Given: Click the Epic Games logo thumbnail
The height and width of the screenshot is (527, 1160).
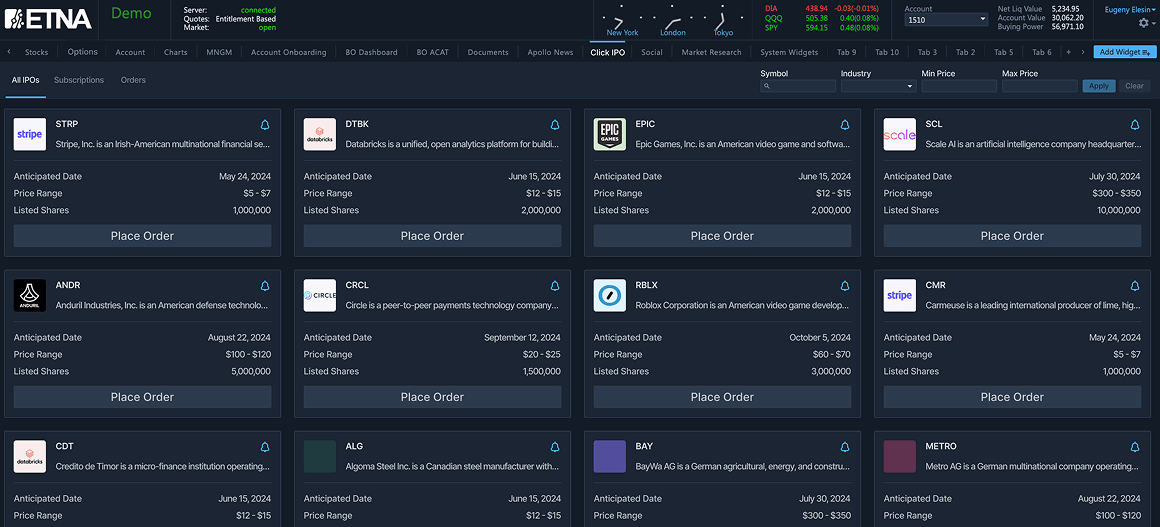Looking at the screenshot, I should 610,134.
